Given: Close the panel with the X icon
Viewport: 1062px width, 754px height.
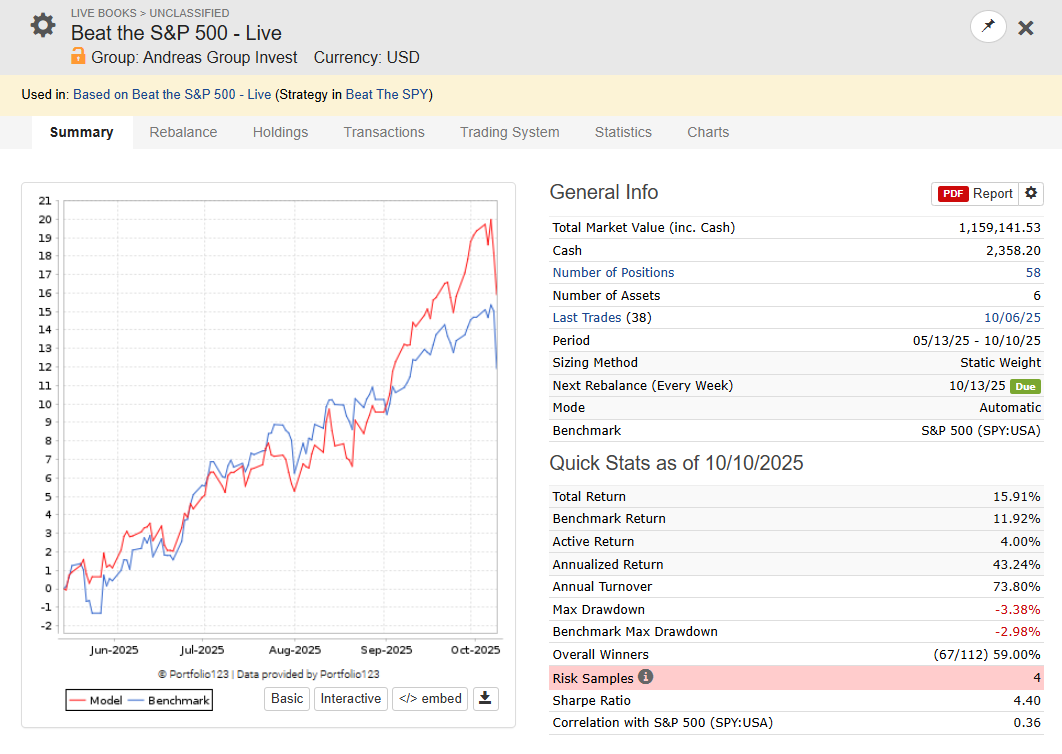Looking at the screenshot, I should 1026,28.
